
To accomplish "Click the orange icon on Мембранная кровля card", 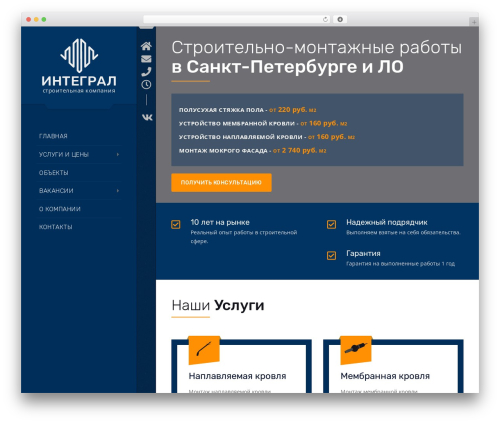I will pyautogui.click(x=356, y=350).
